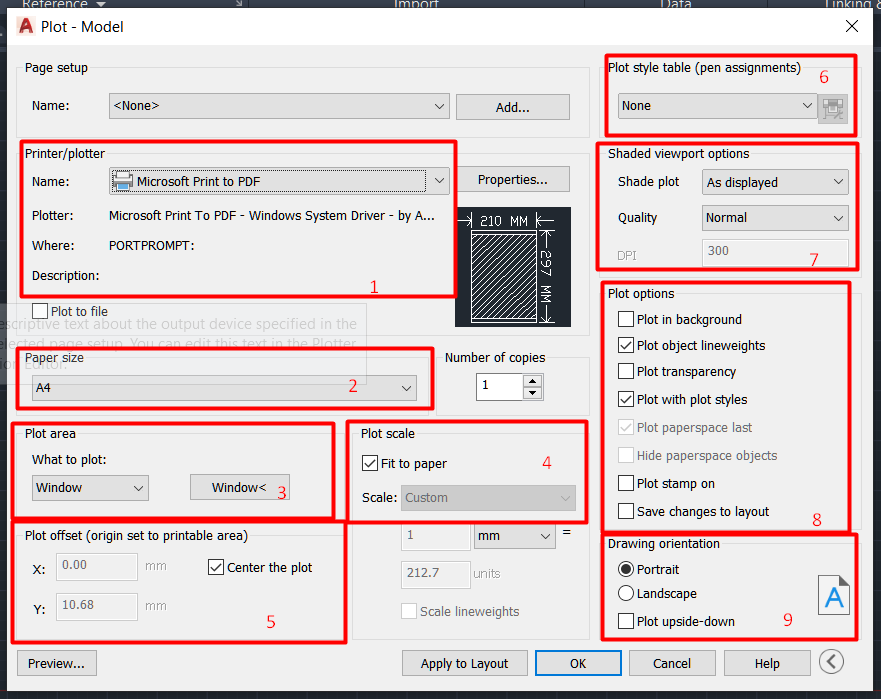Click the Y plot offset input field

coord(96,606)
